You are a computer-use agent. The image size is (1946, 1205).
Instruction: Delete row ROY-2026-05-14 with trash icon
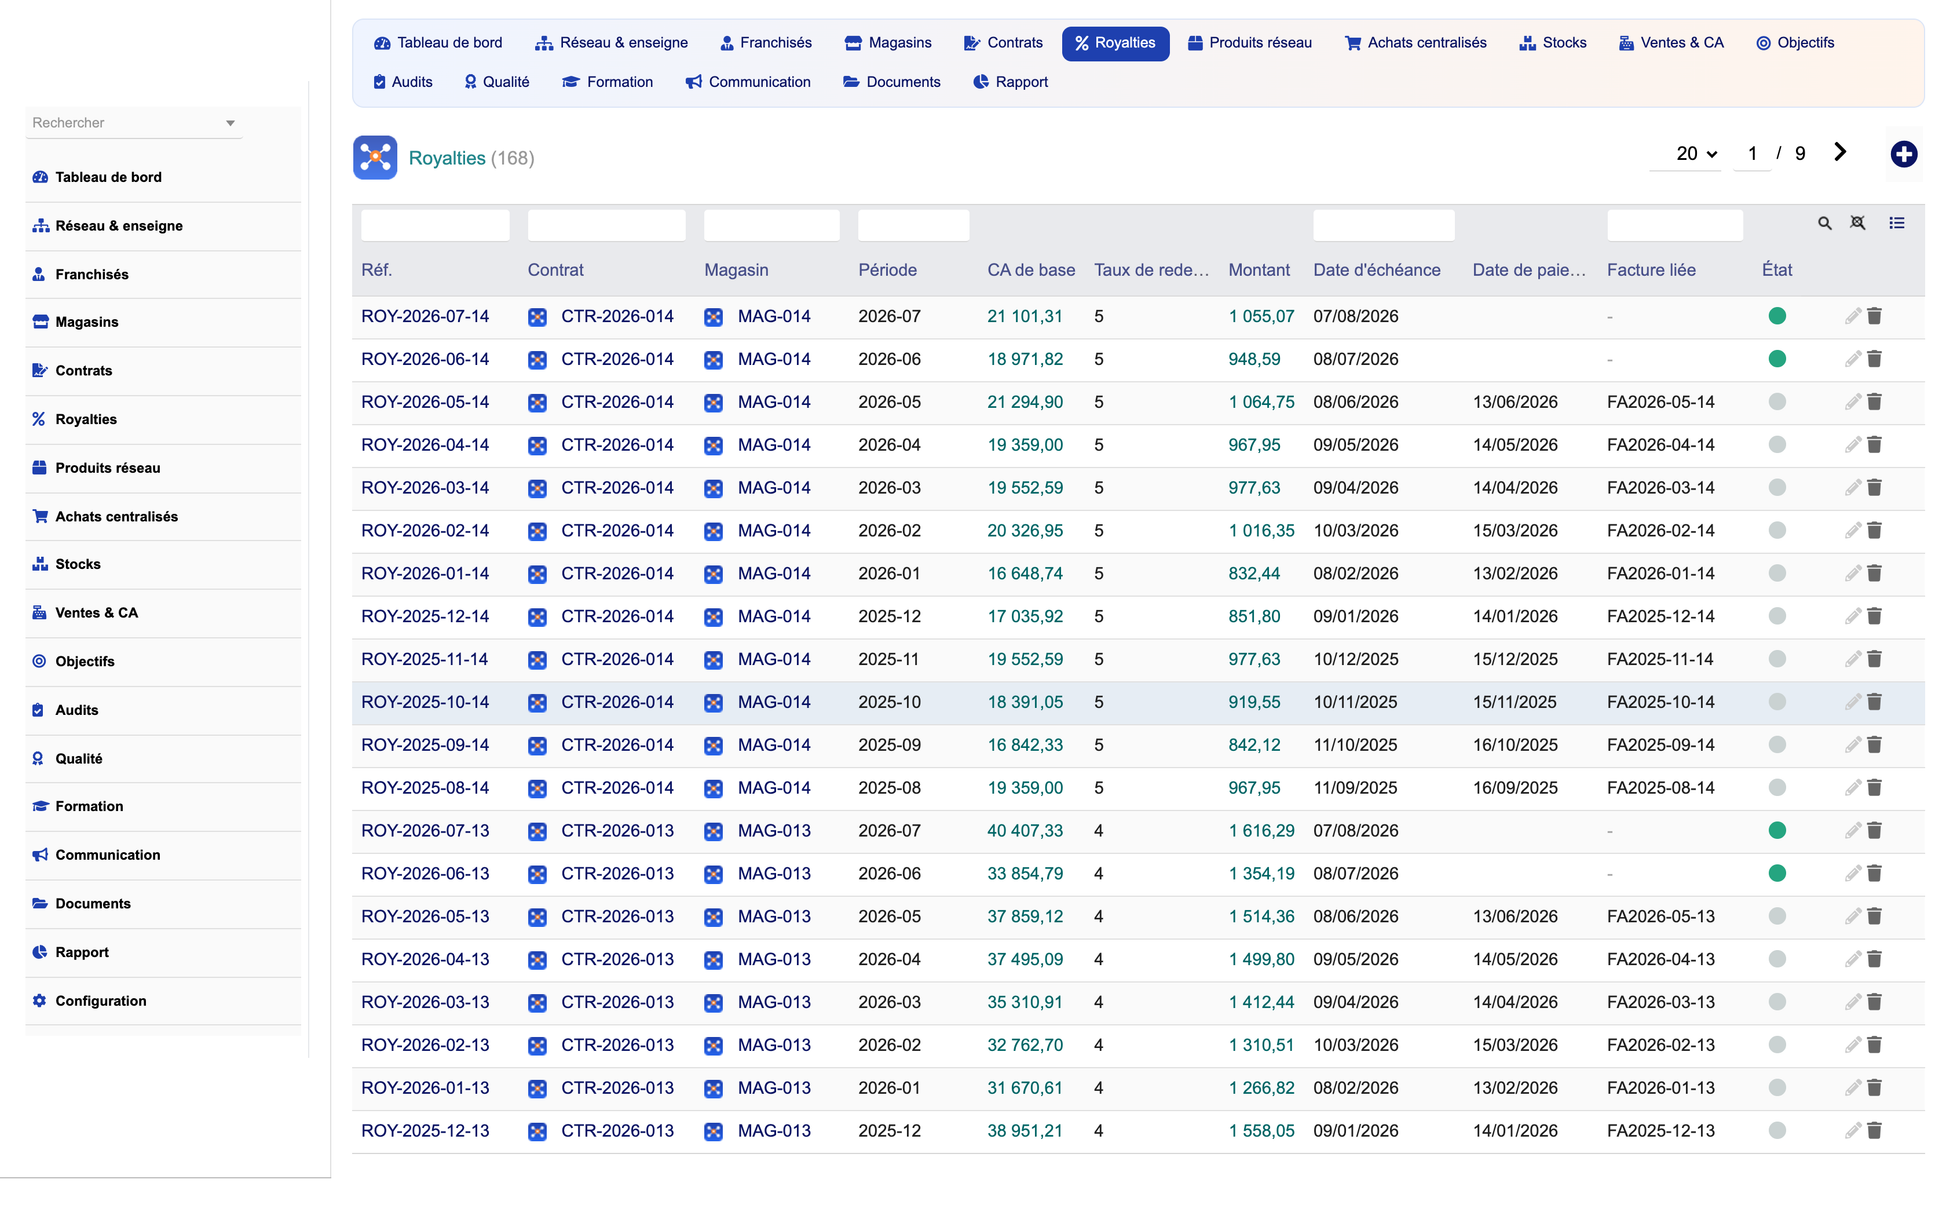[1874, 402]
